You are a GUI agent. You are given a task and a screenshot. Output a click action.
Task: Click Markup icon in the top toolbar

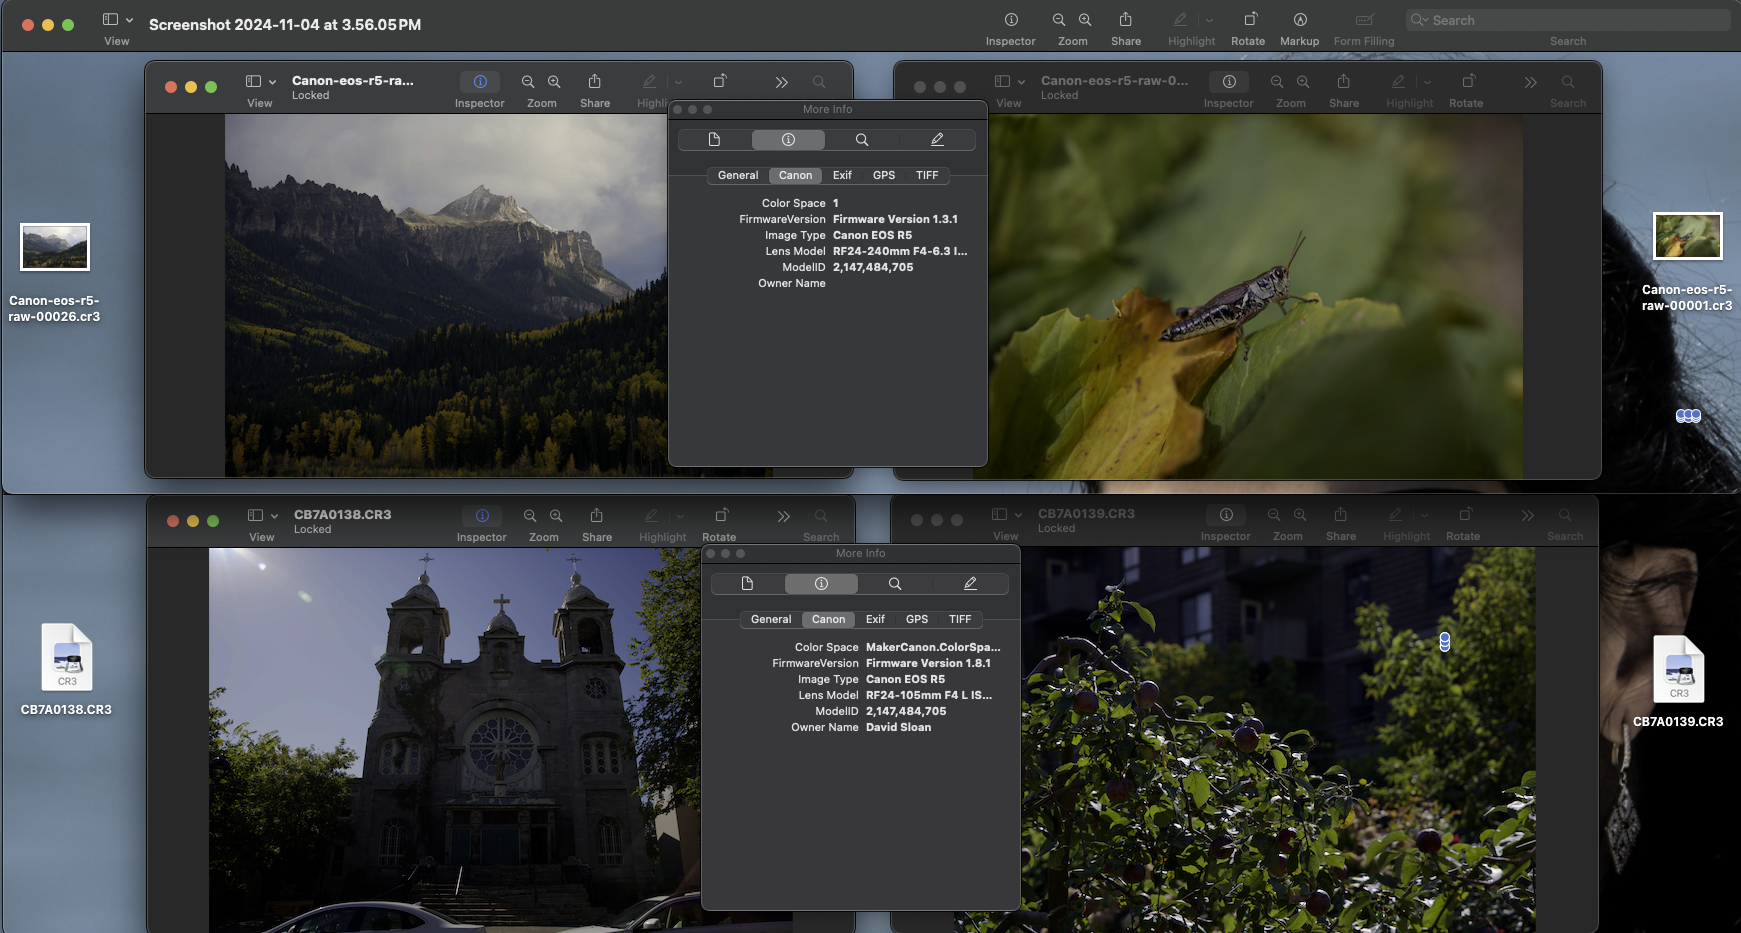[x=1299, y=20]
